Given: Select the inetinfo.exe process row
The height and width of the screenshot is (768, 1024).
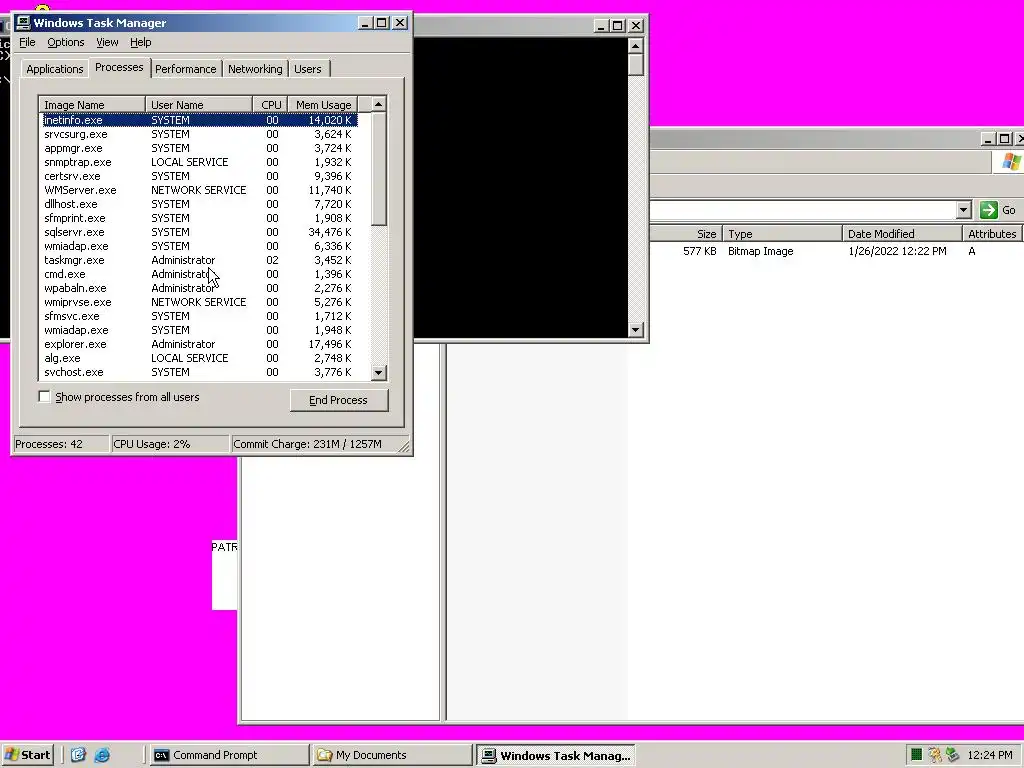Looking at the screenshot, I should tap(199, 120).
